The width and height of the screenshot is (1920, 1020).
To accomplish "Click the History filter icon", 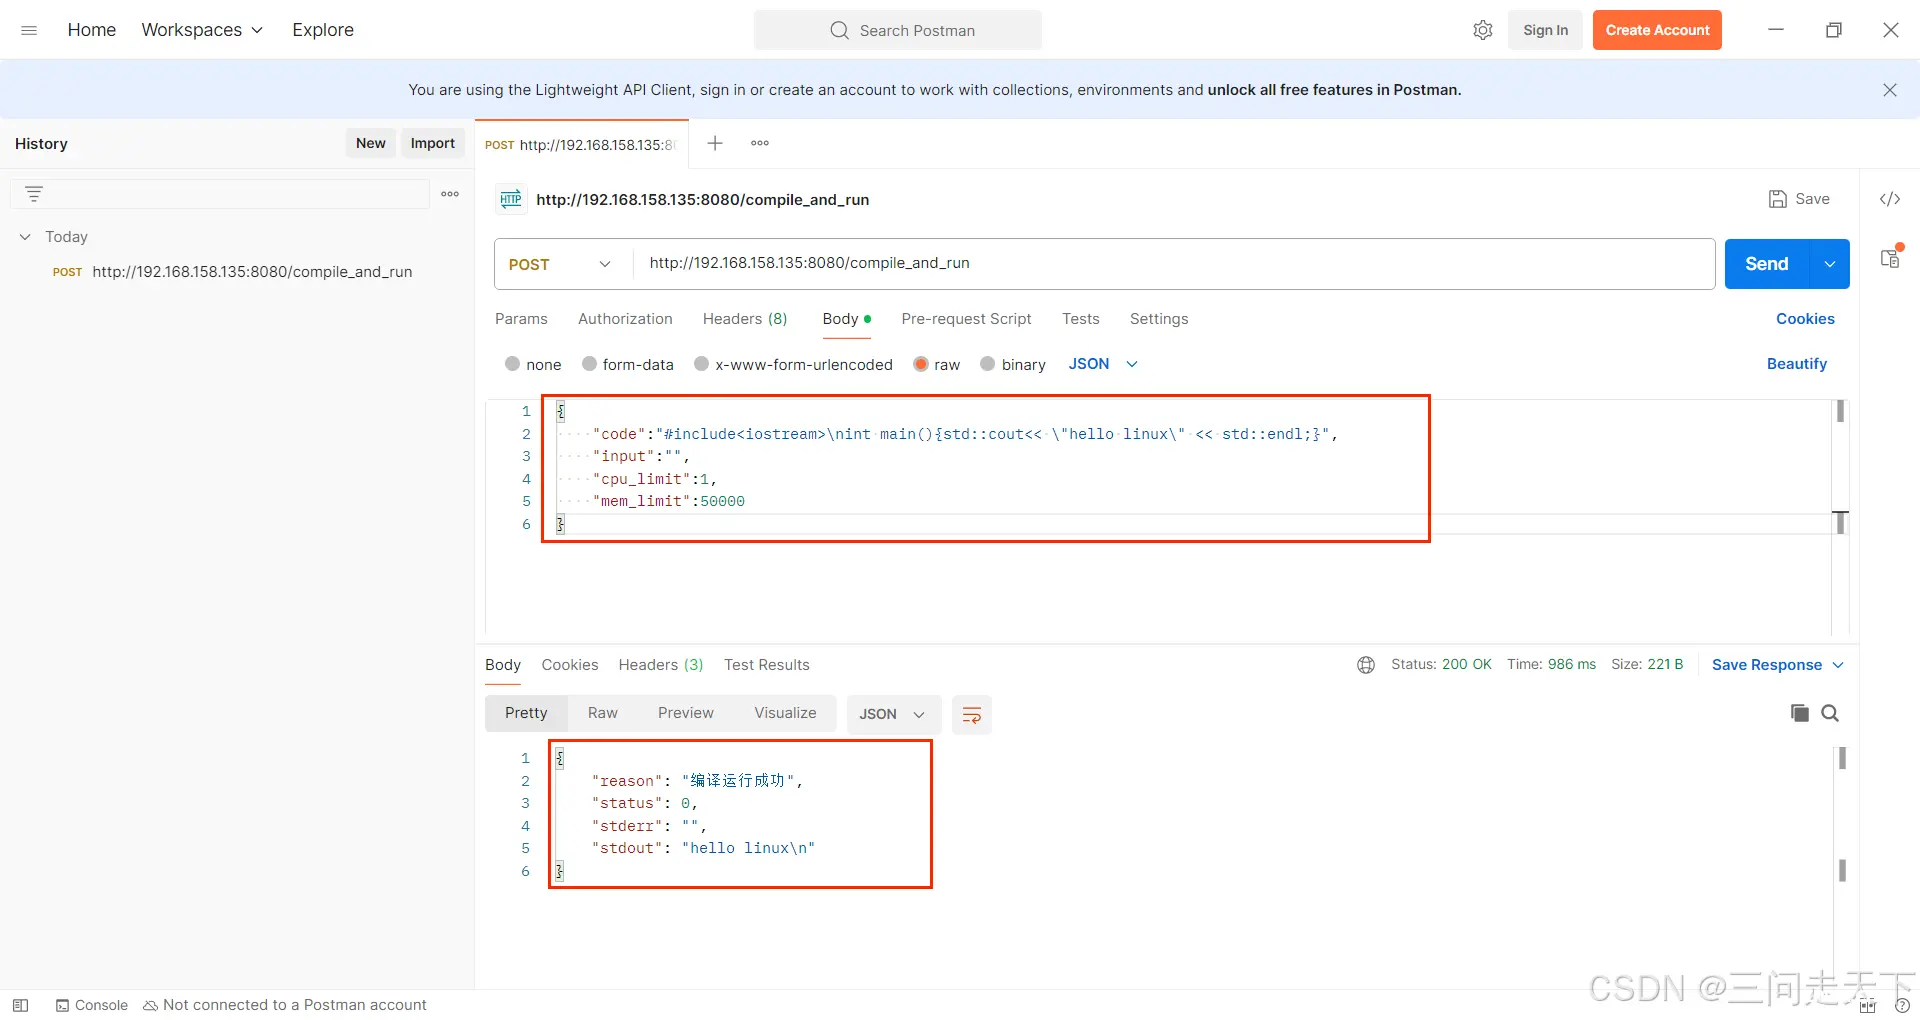I will point(34,194).
